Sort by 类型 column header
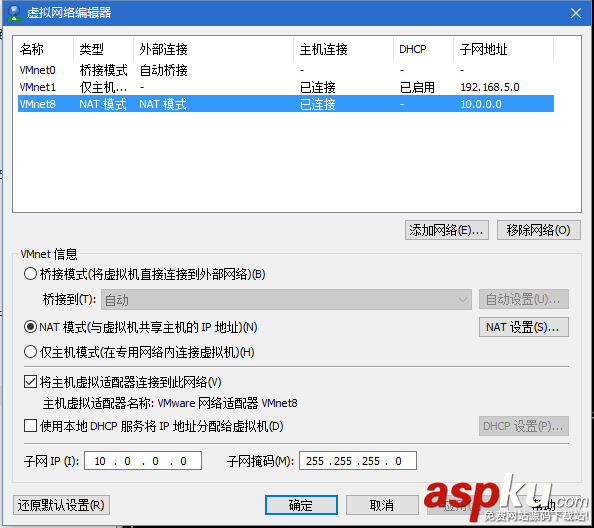The width and height of the screenshot is (594, 528). (x=103, y=49)
